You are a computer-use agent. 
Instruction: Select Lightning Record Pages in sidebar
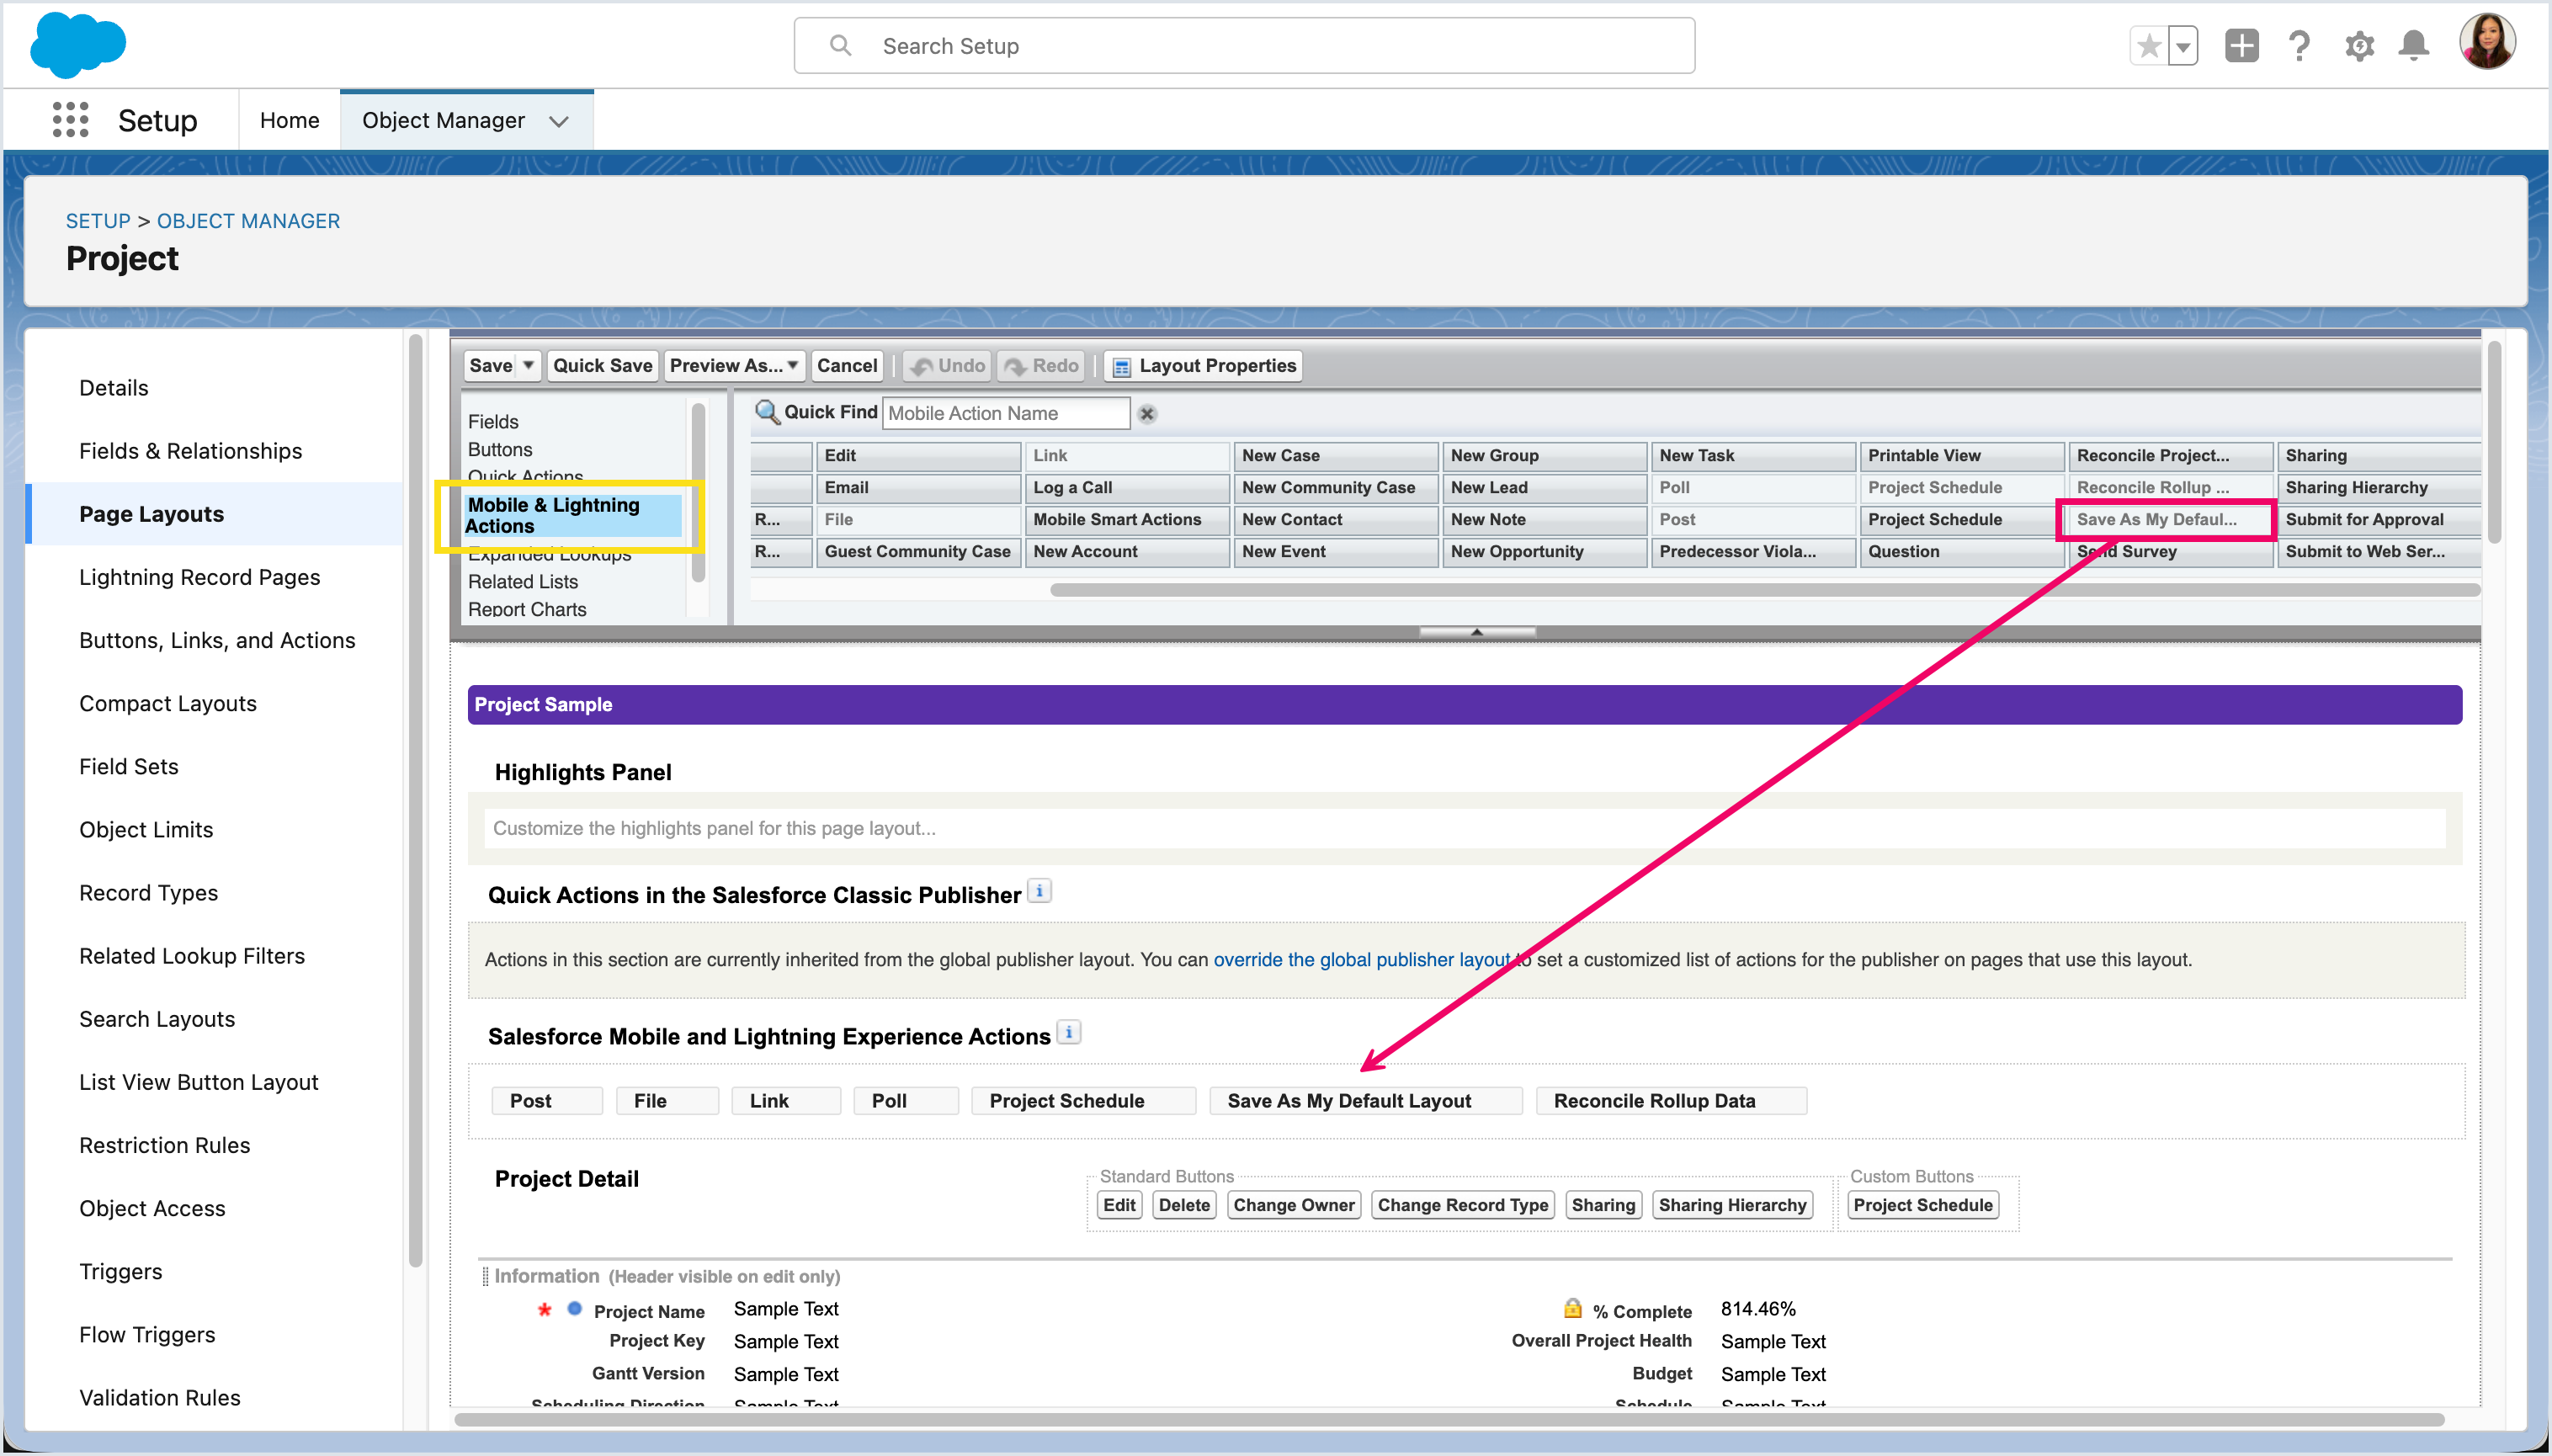point(199,577)
